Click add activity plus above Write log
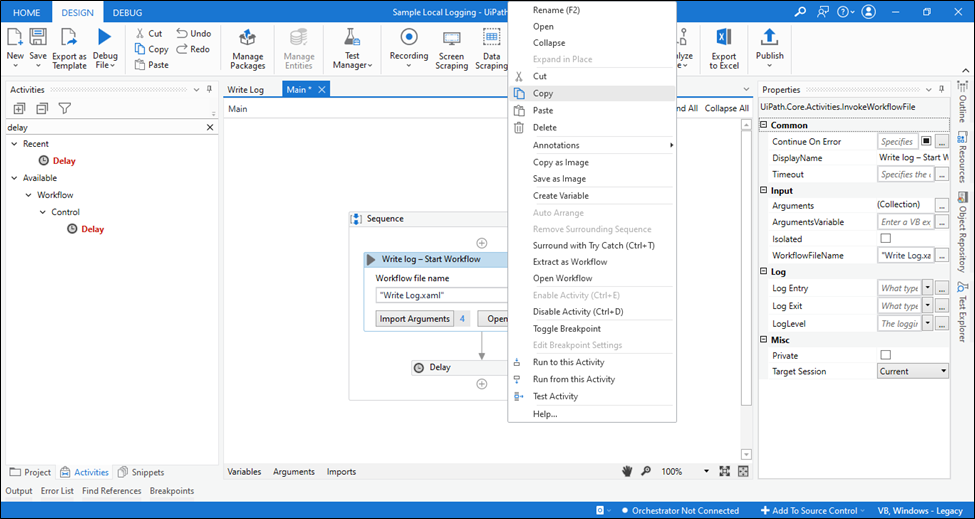The image size is (975, 519). [x=481, y=243]
